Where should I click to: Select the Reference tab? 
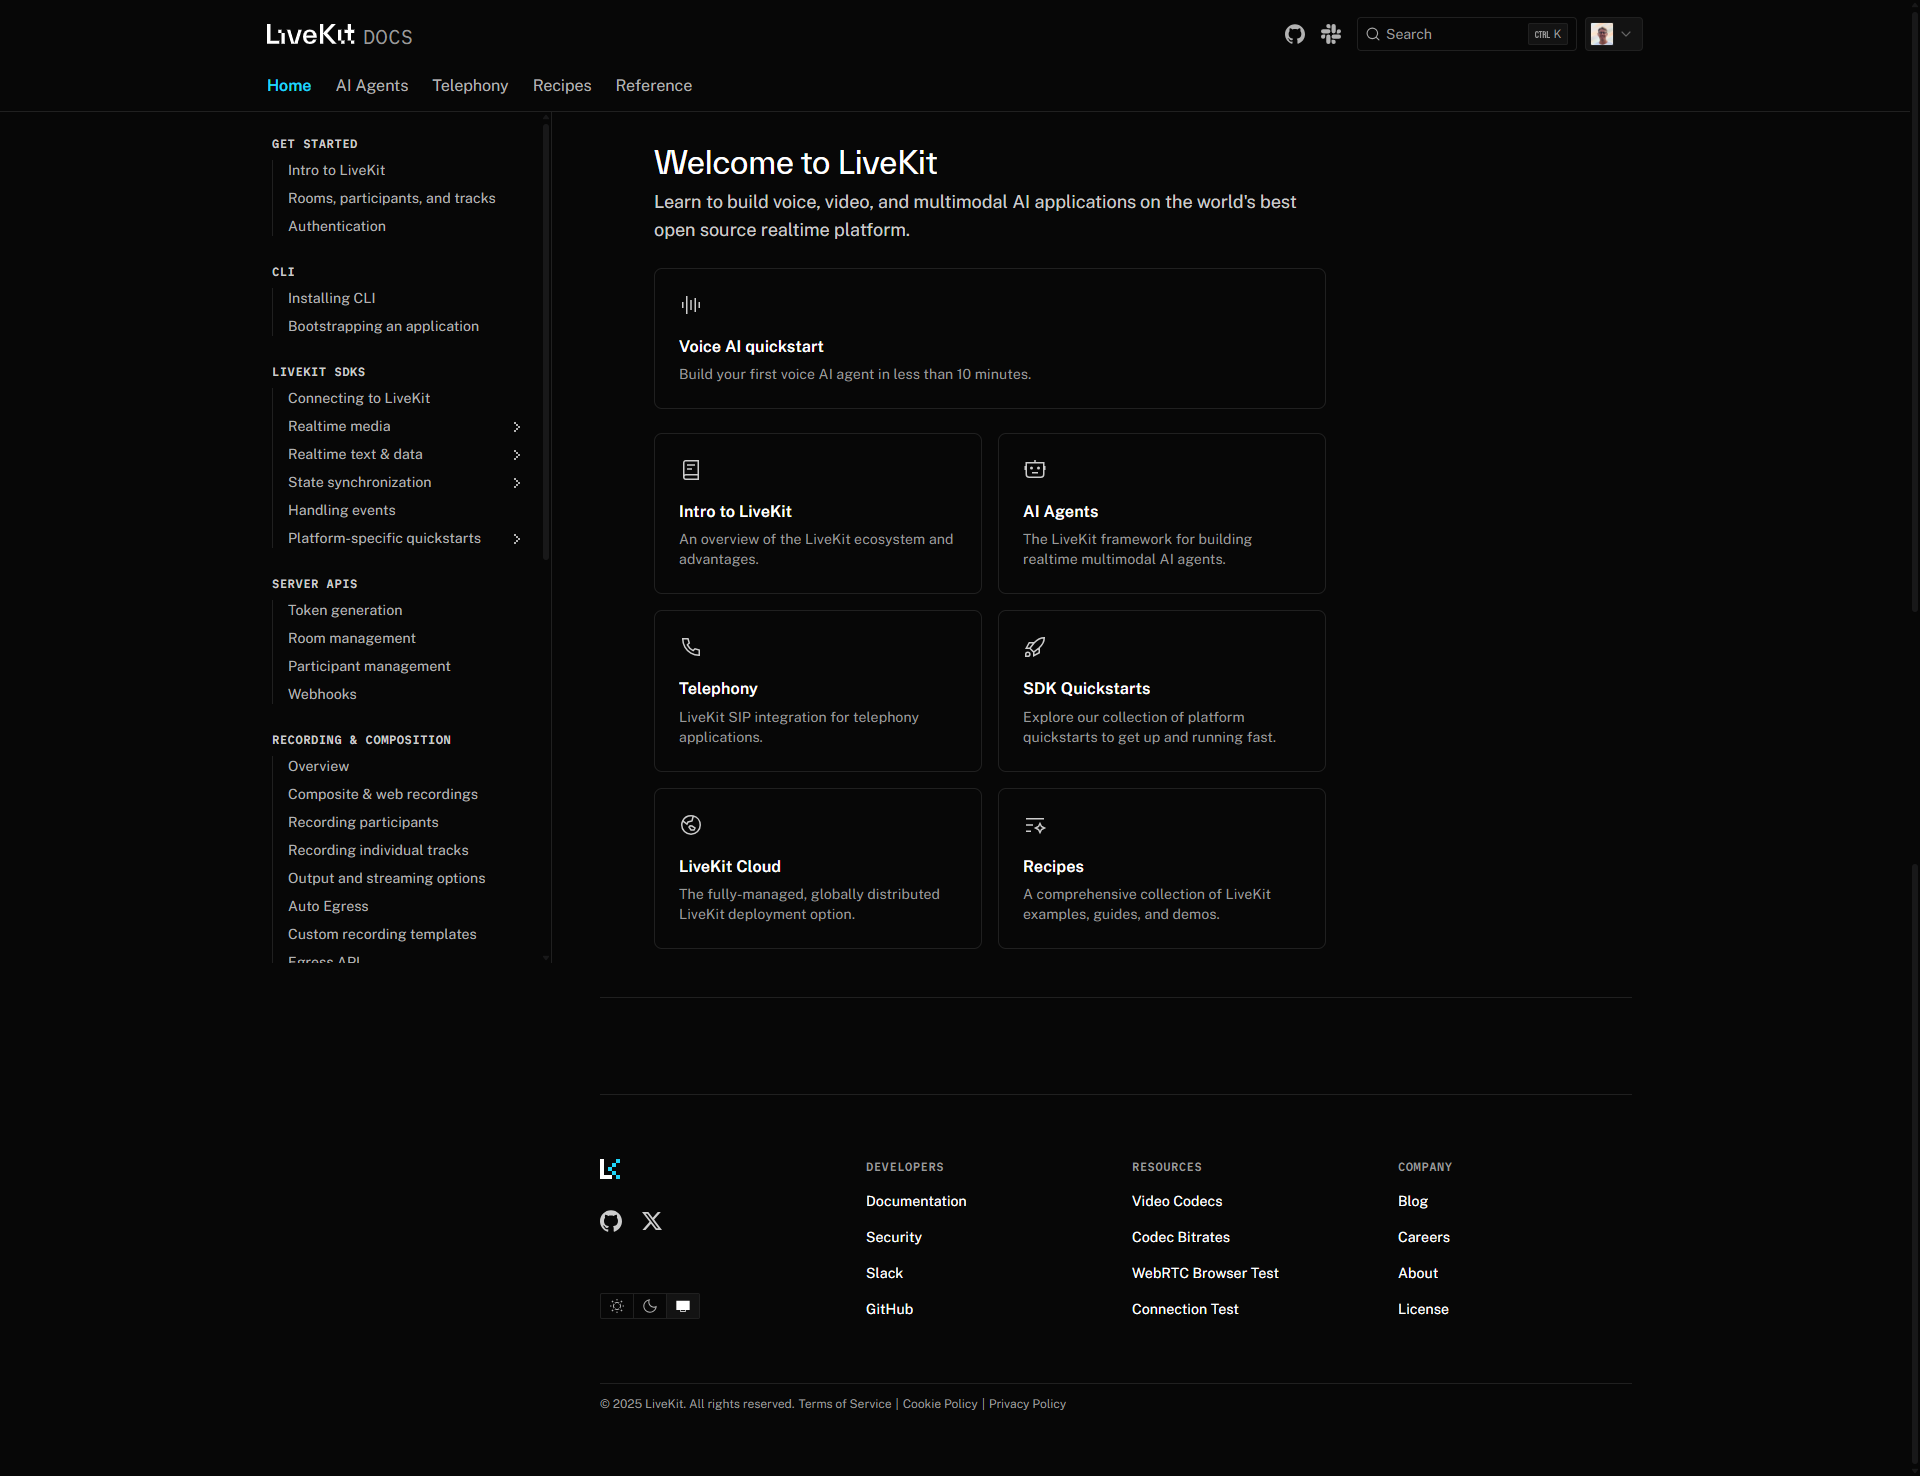coord(654,86)
